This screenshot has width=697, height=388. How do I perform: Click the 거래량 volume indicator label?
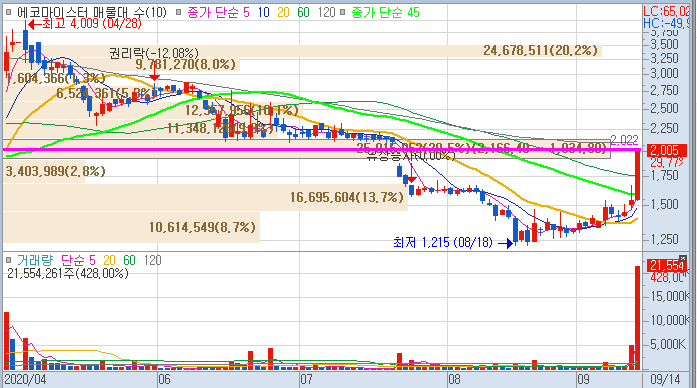35,260
